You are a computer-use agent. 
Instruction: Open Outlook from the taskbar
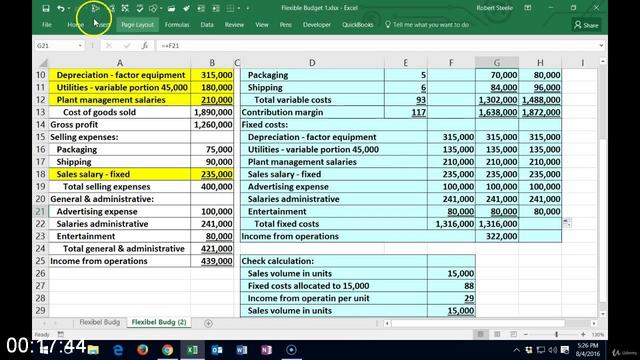[217, 350]
